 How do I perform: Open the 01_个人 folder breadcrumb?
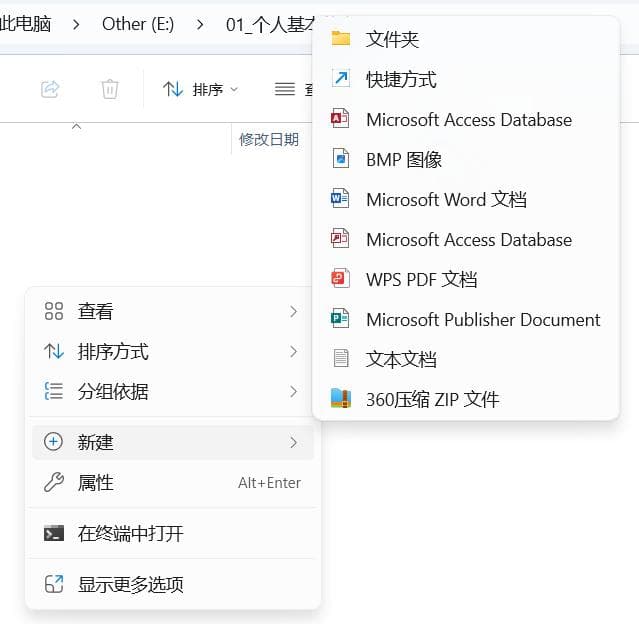[x=270, y=25]
